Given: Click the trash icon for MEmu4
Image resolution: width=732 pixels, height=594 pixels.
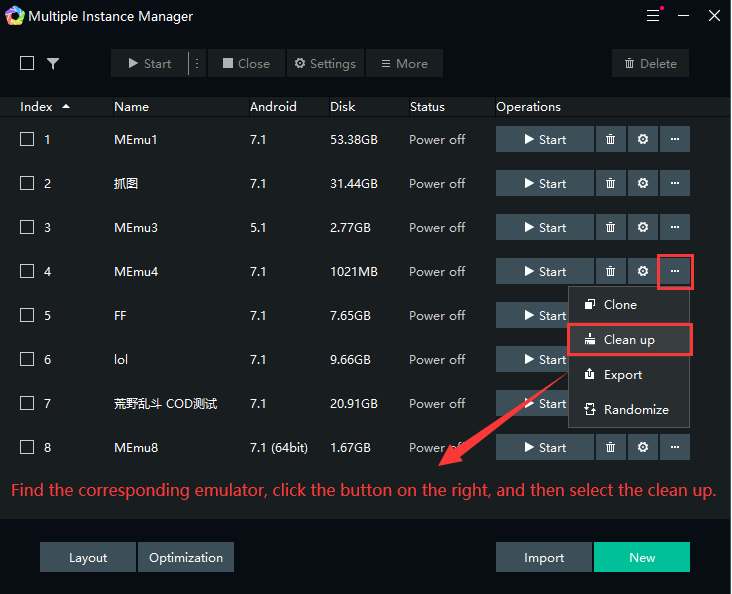Looking at the screenshot, I should 610,272.
